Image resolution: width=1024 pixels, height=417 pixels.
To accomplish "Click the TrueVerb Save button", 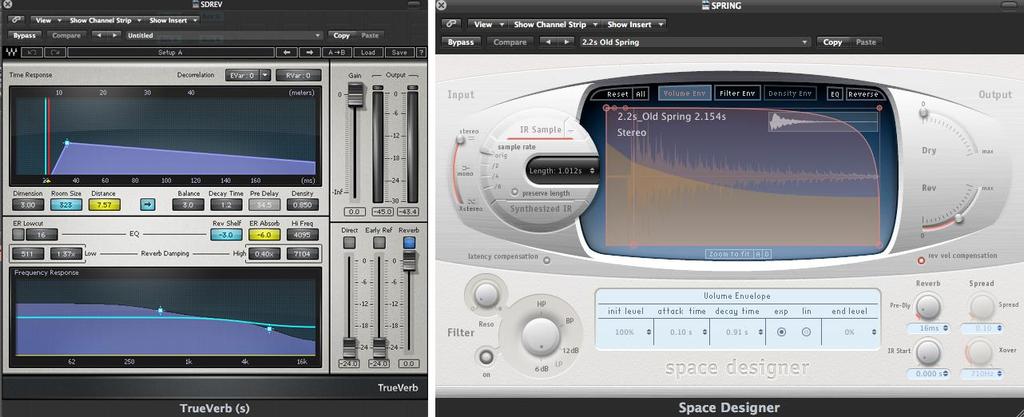I will [x=399, y=52].
